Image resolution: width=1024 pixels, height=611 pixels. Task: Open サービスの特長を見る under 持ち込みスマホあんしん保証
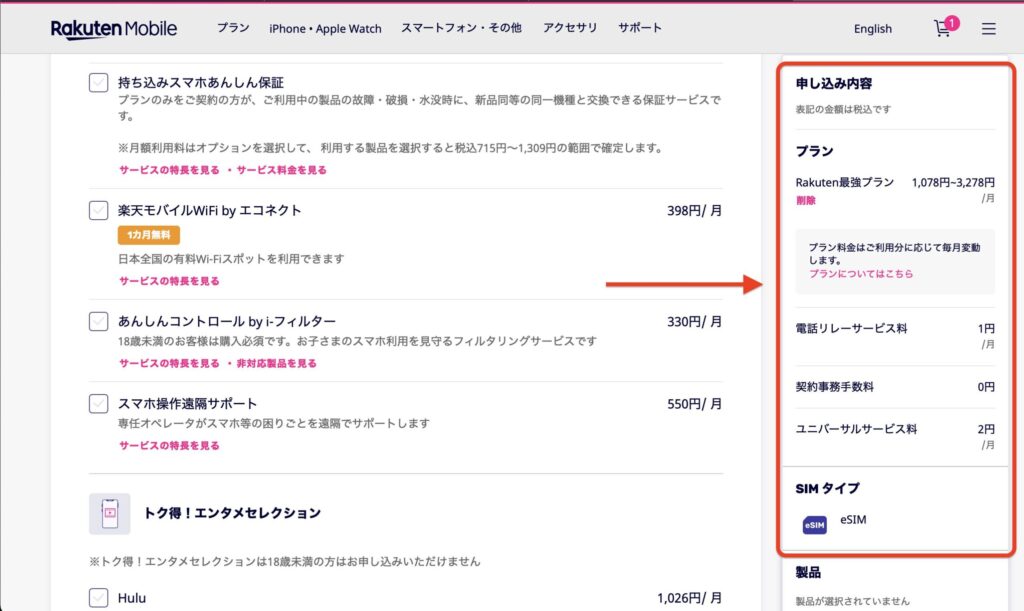pyautogui.click(x=169, y=170)
